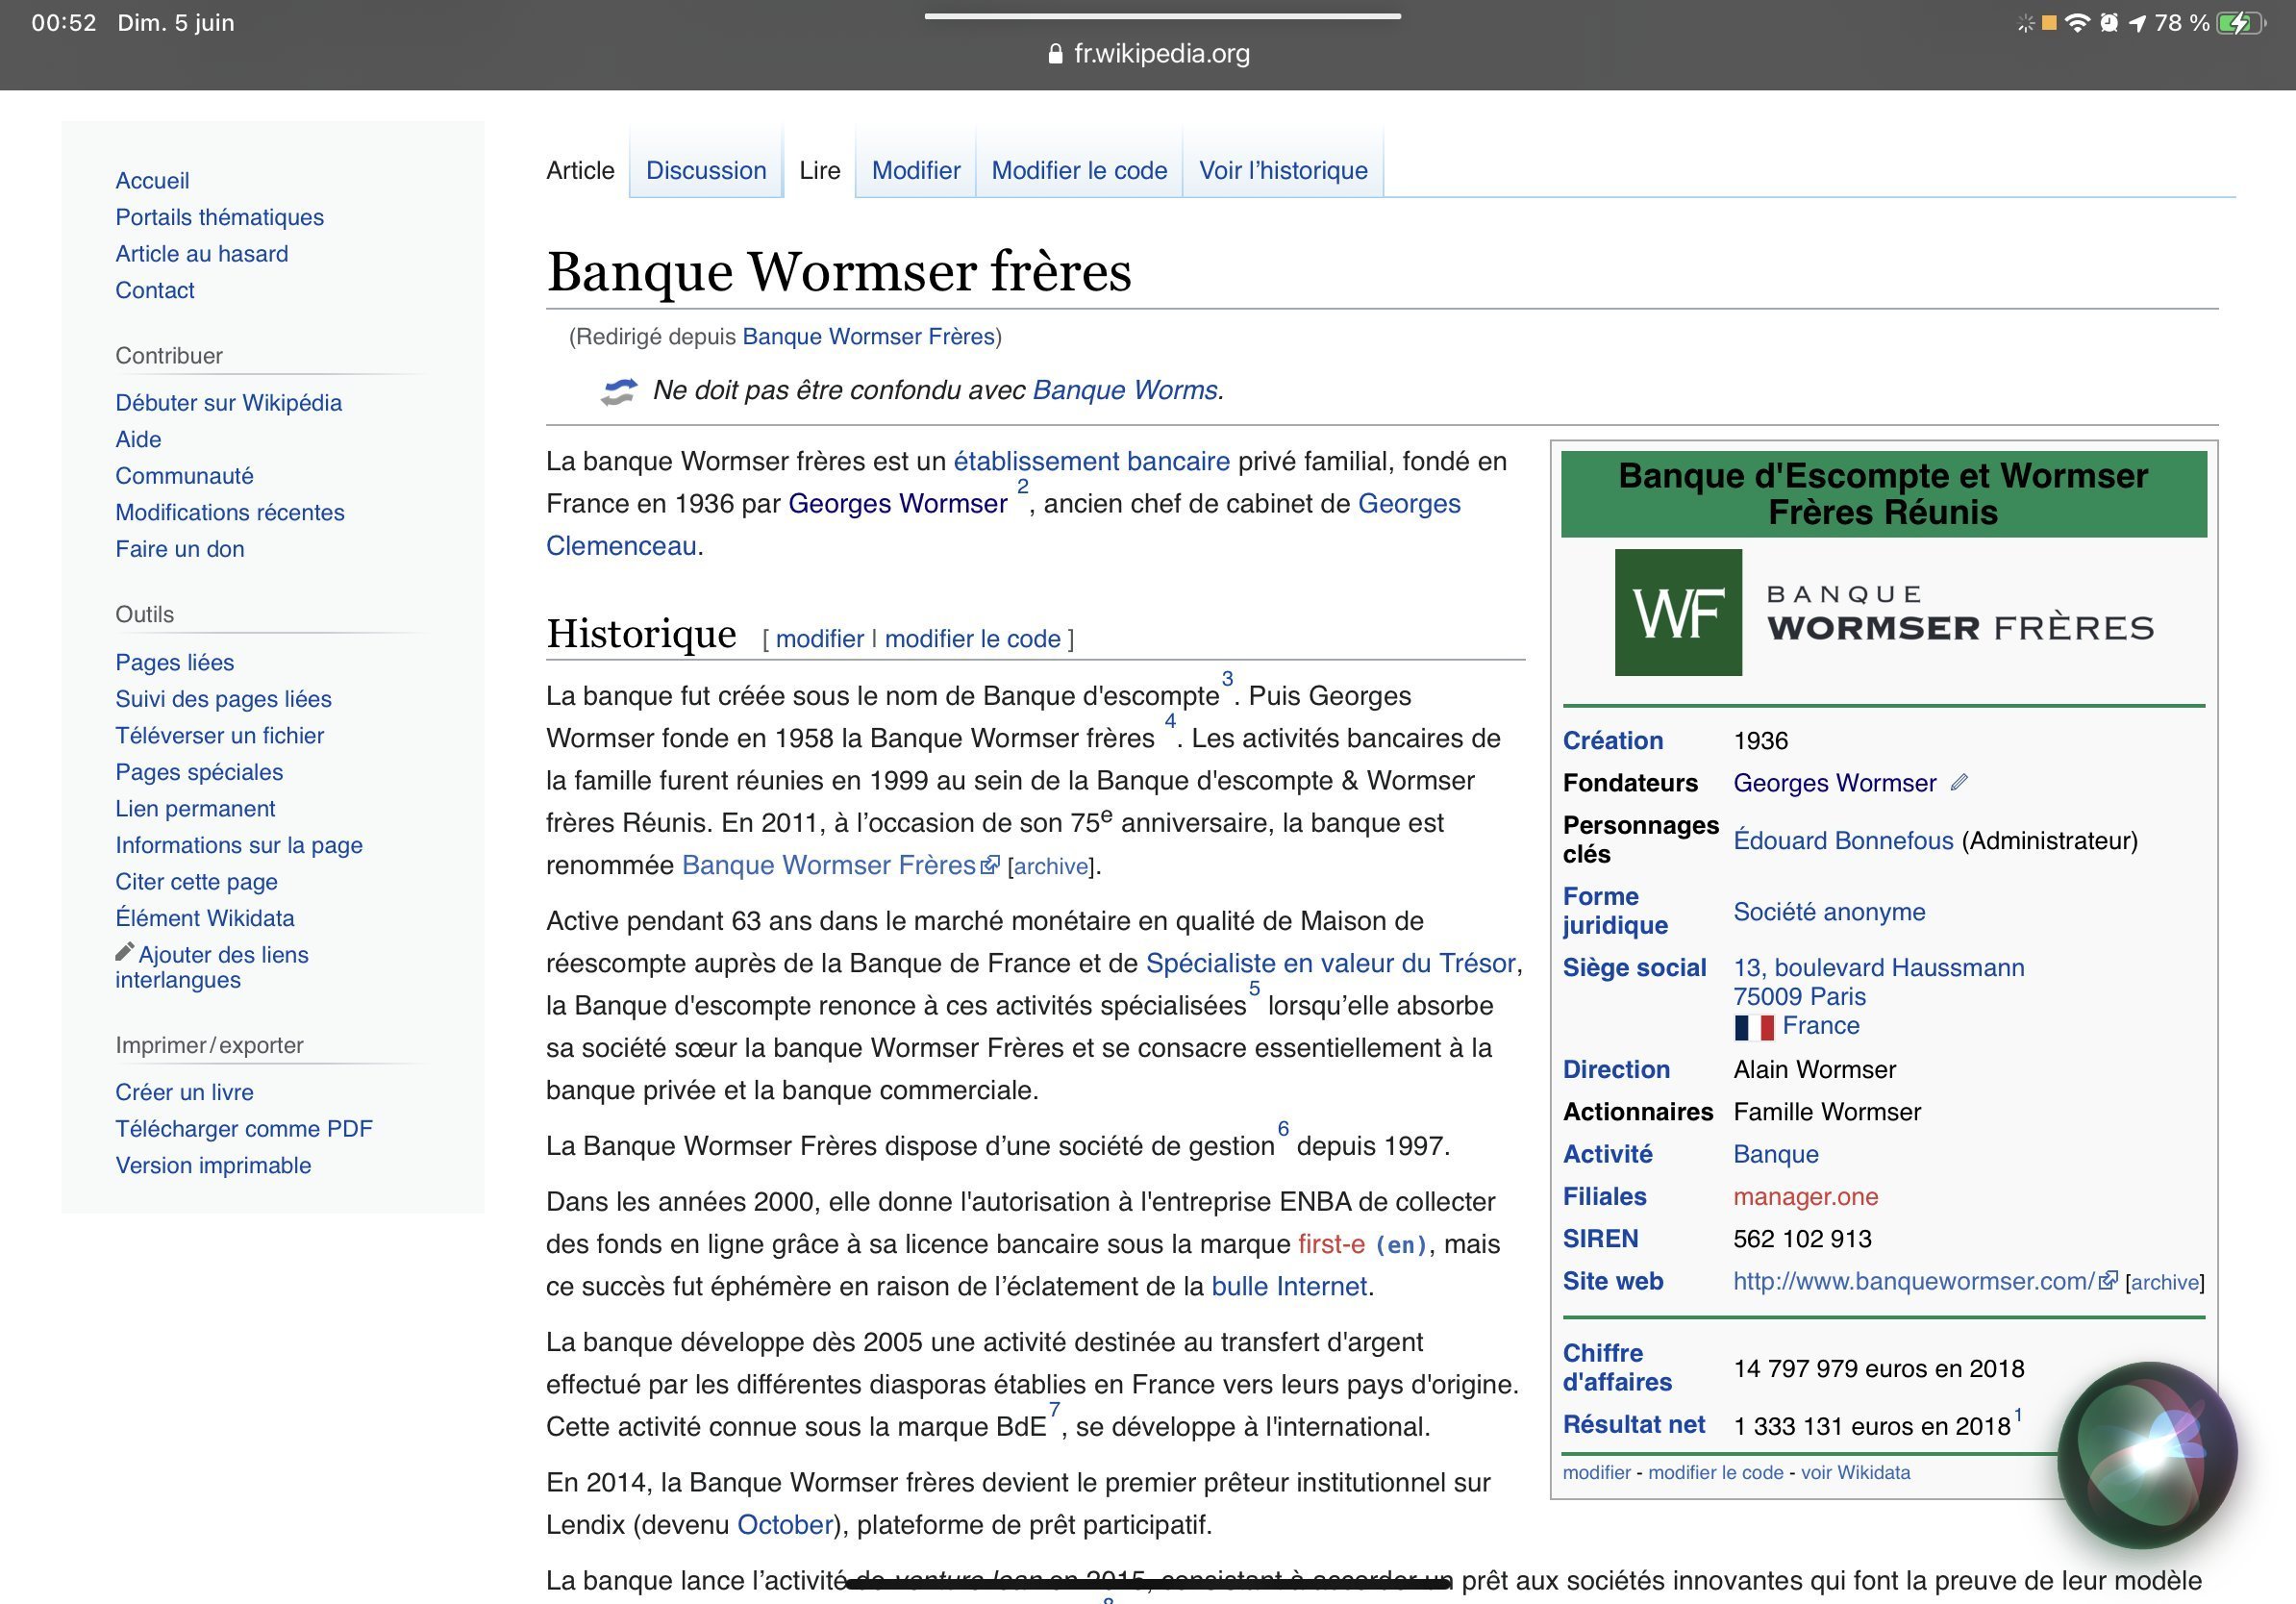The height and width of the screenshot is (1604, 2296).
Task: Click the pencil icon beside Georges Wormser
Action: (x=1959, y=782)
